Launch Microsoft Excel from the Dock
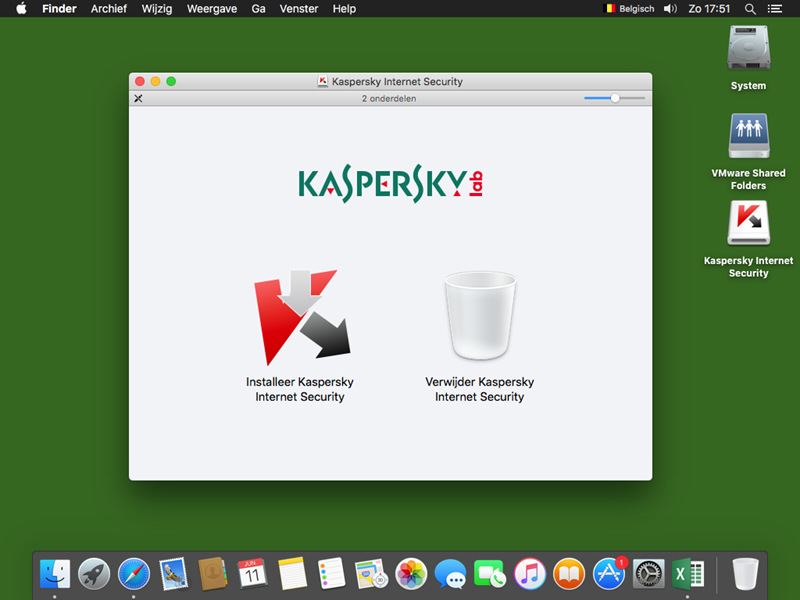This screenshot has width=800, height=600. (688, 573)
